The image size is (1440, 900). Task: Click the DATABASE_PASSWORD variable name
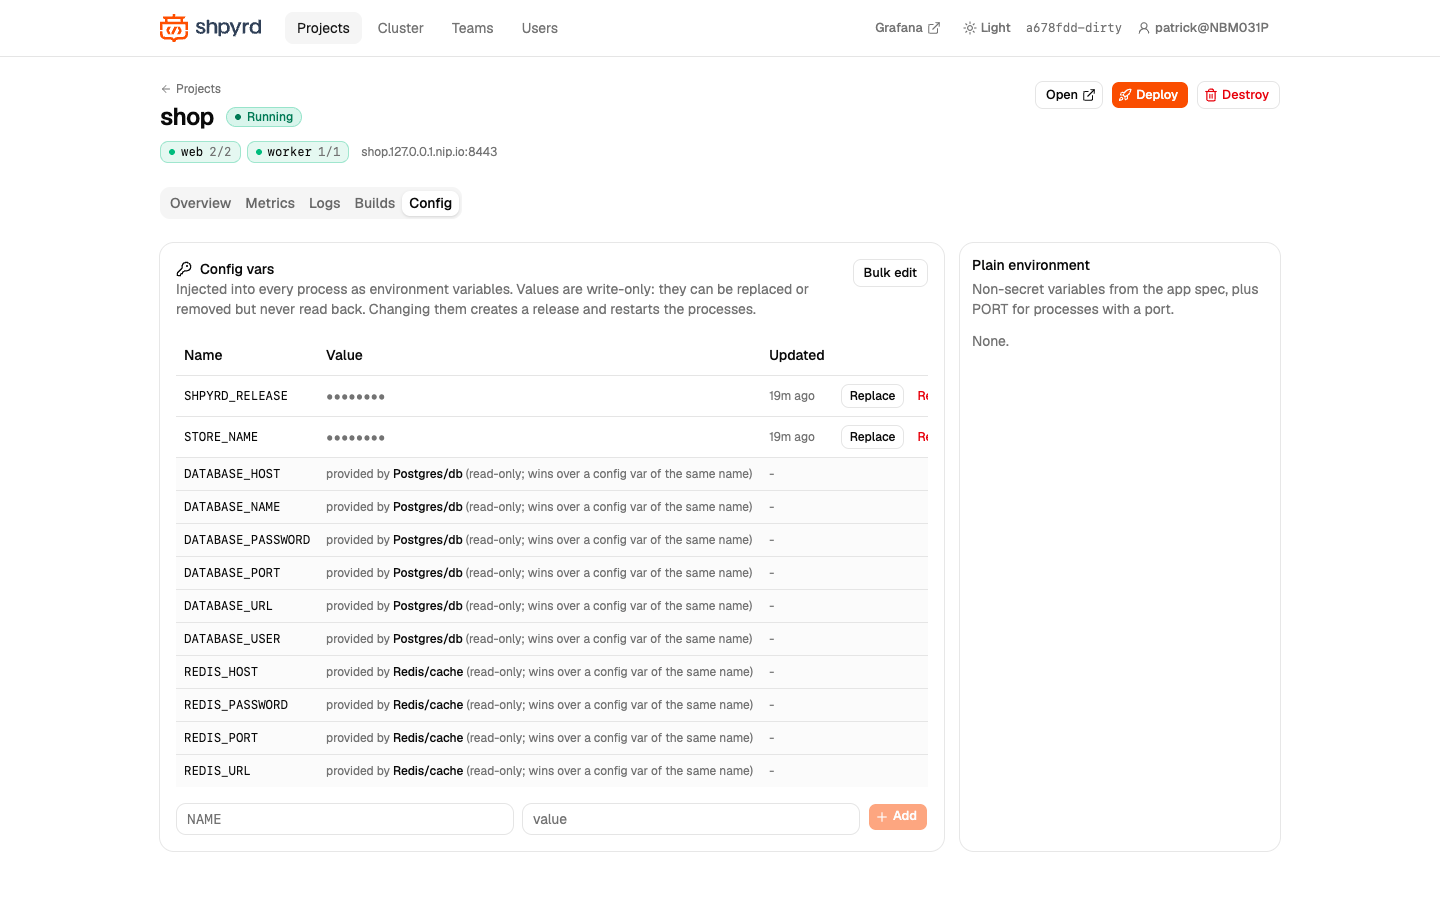point(247,540)
